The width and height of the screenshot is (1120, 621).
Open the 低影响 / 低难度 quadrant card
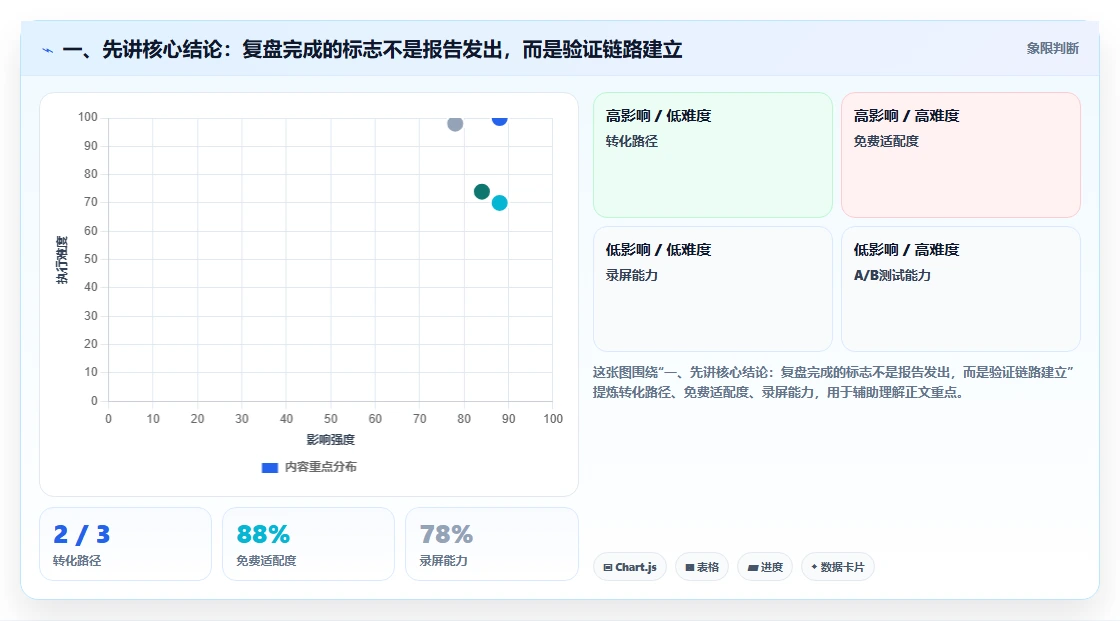tap(713, 289)
